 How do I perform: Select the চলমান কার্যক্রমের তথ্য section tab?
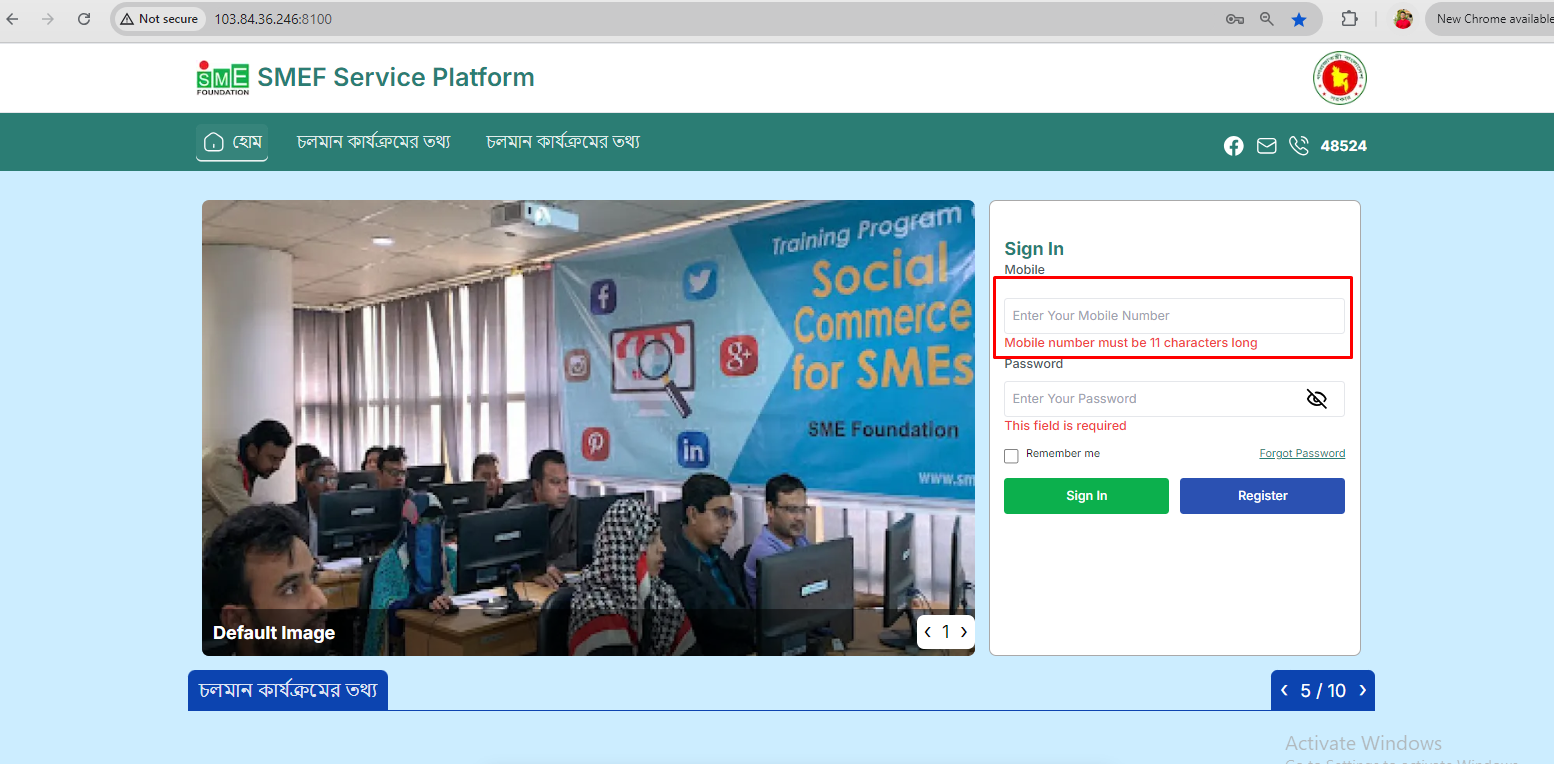(288, 691)
